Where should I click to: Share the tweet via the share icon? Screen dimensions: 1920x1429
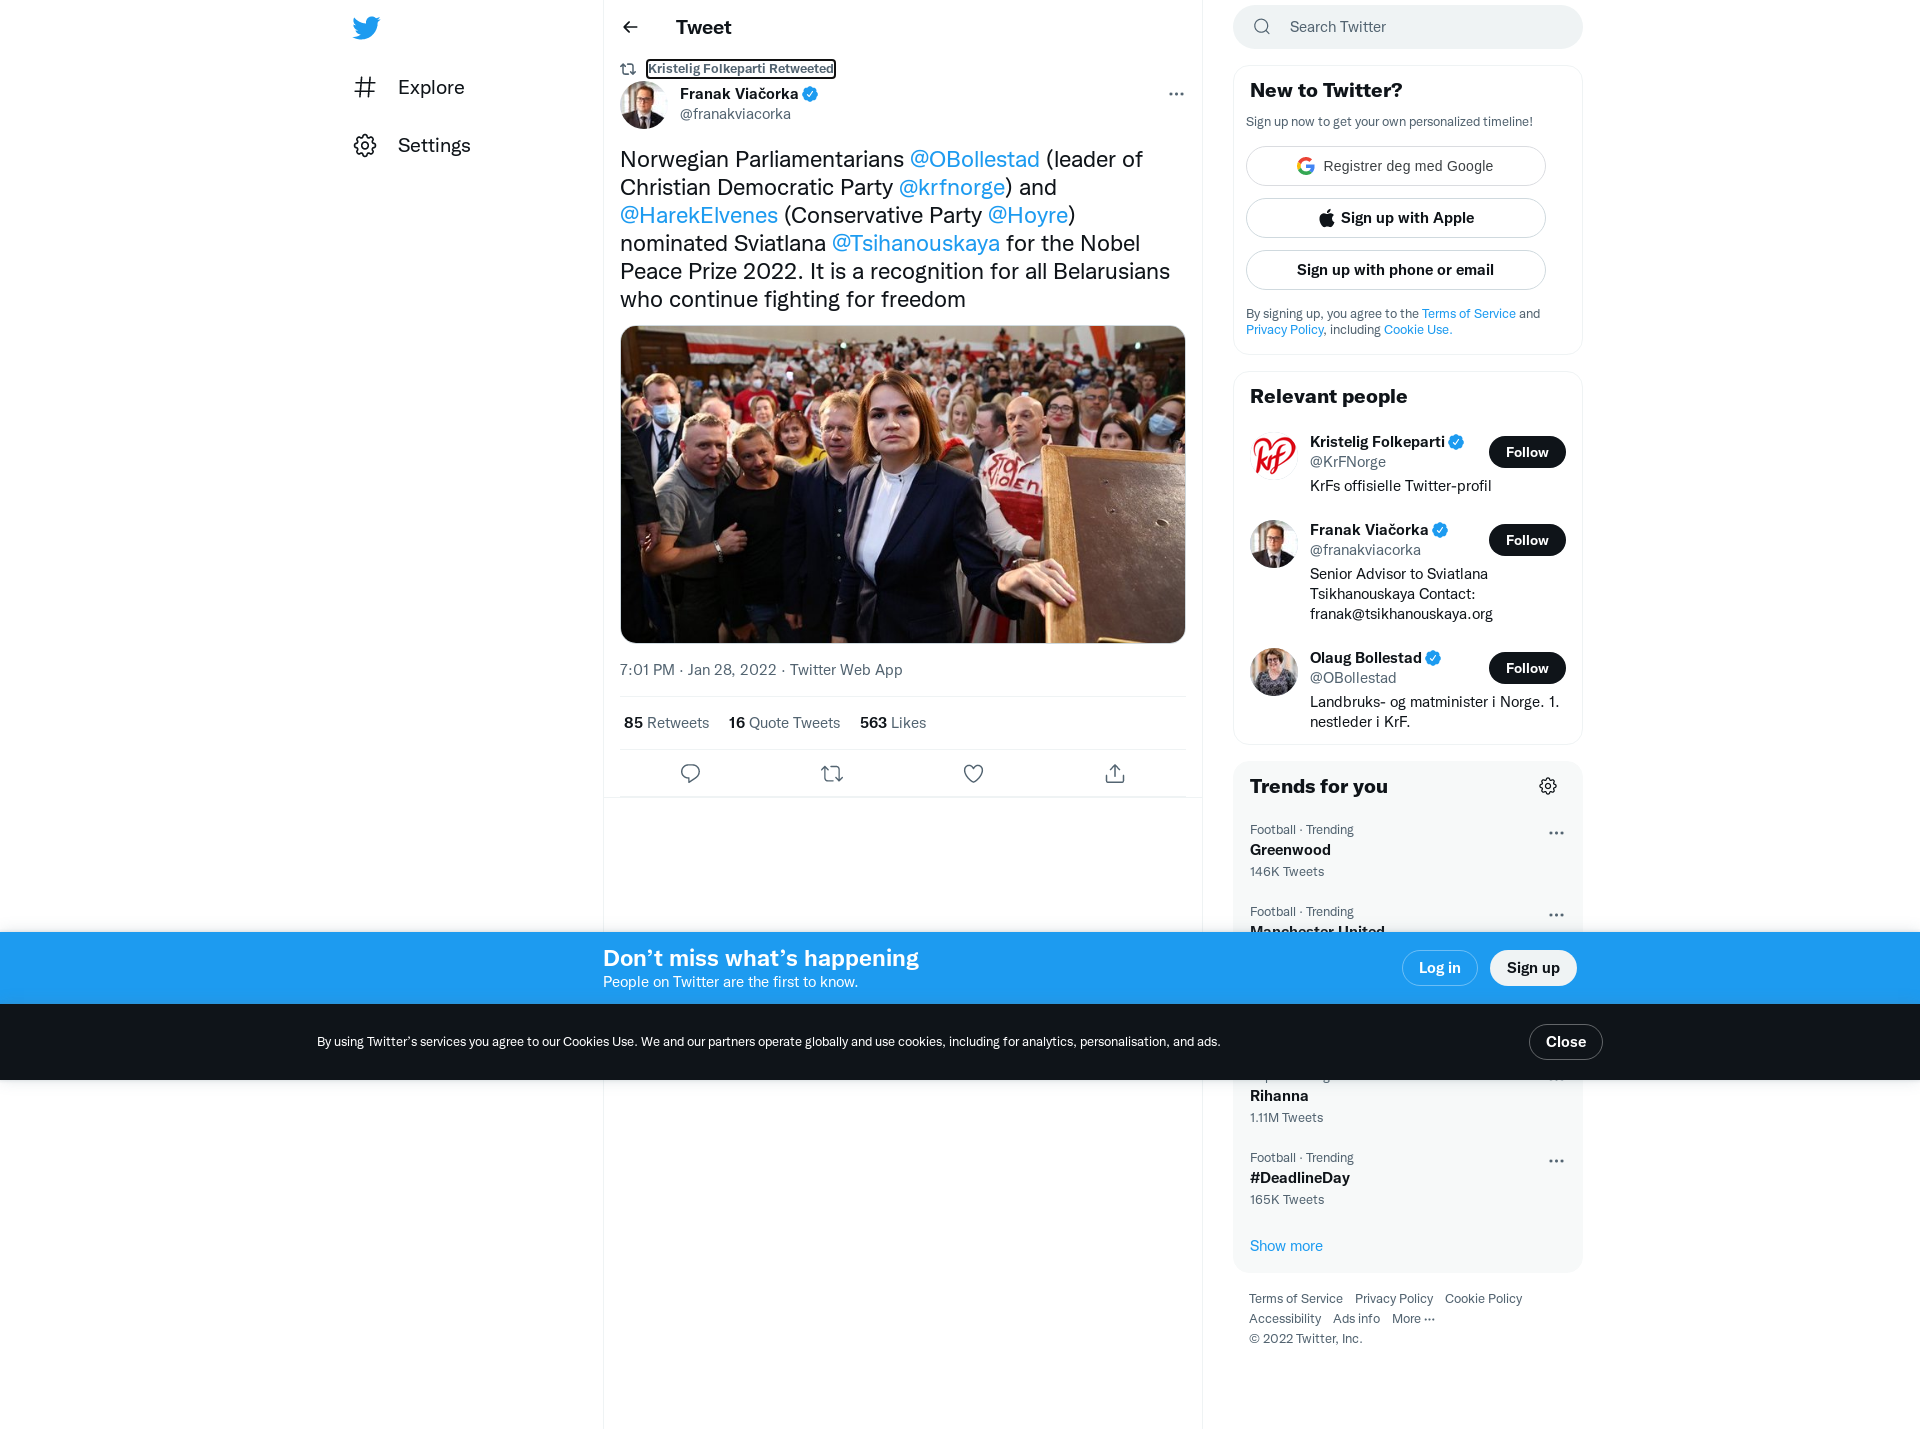pos(1115,774)
